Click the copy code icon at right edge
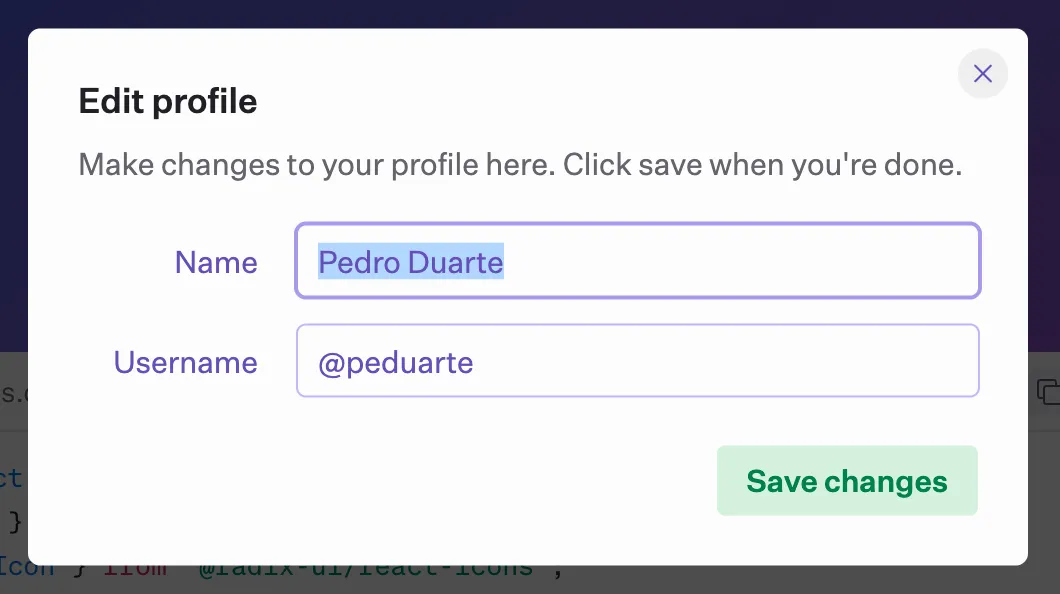Viewport: 1060px width, 594px height. pyautogui.click(x=1048, y=391)
